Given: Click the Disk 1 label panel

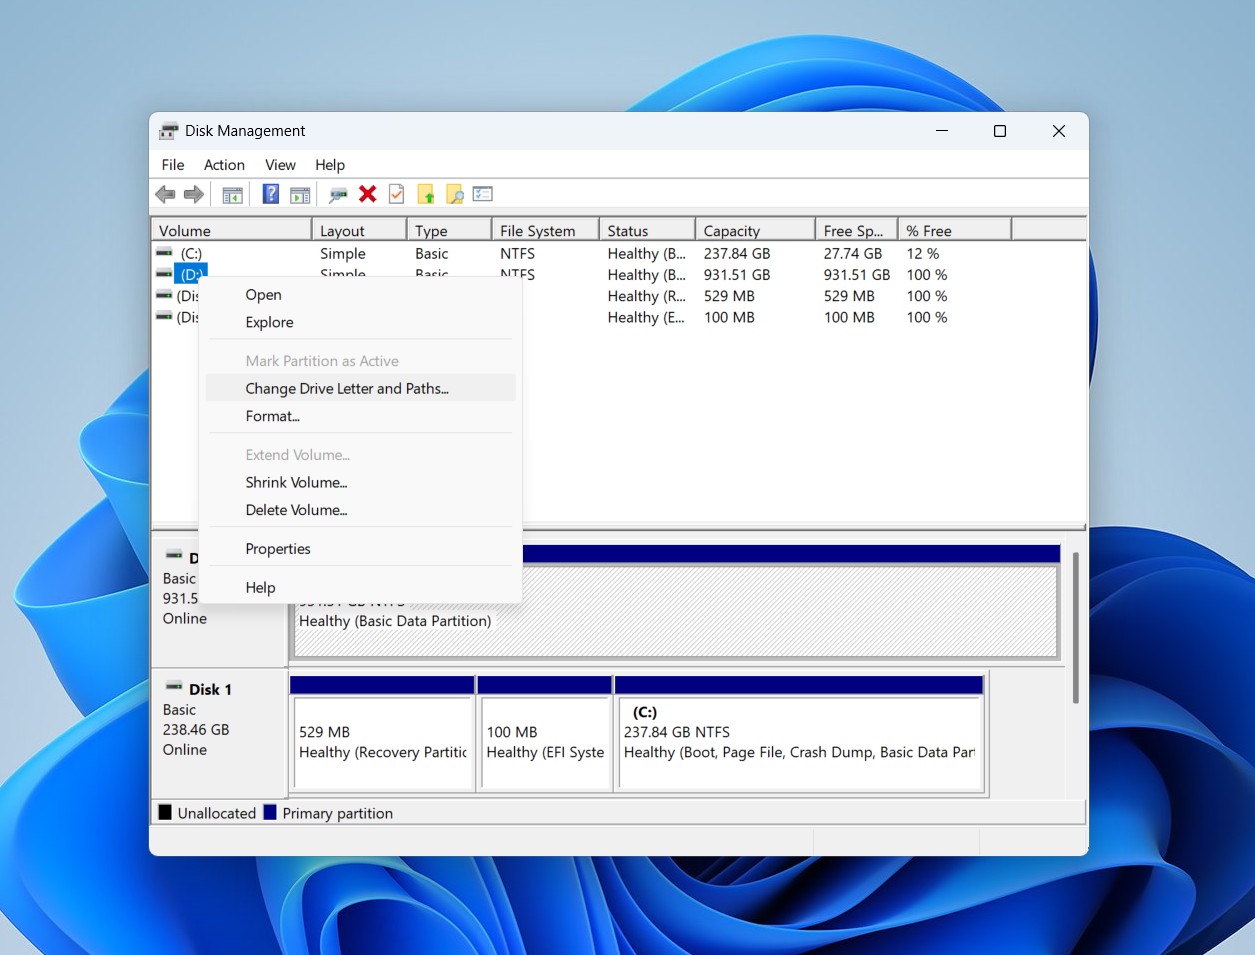Looking at the screenshot, I should 219,732.
